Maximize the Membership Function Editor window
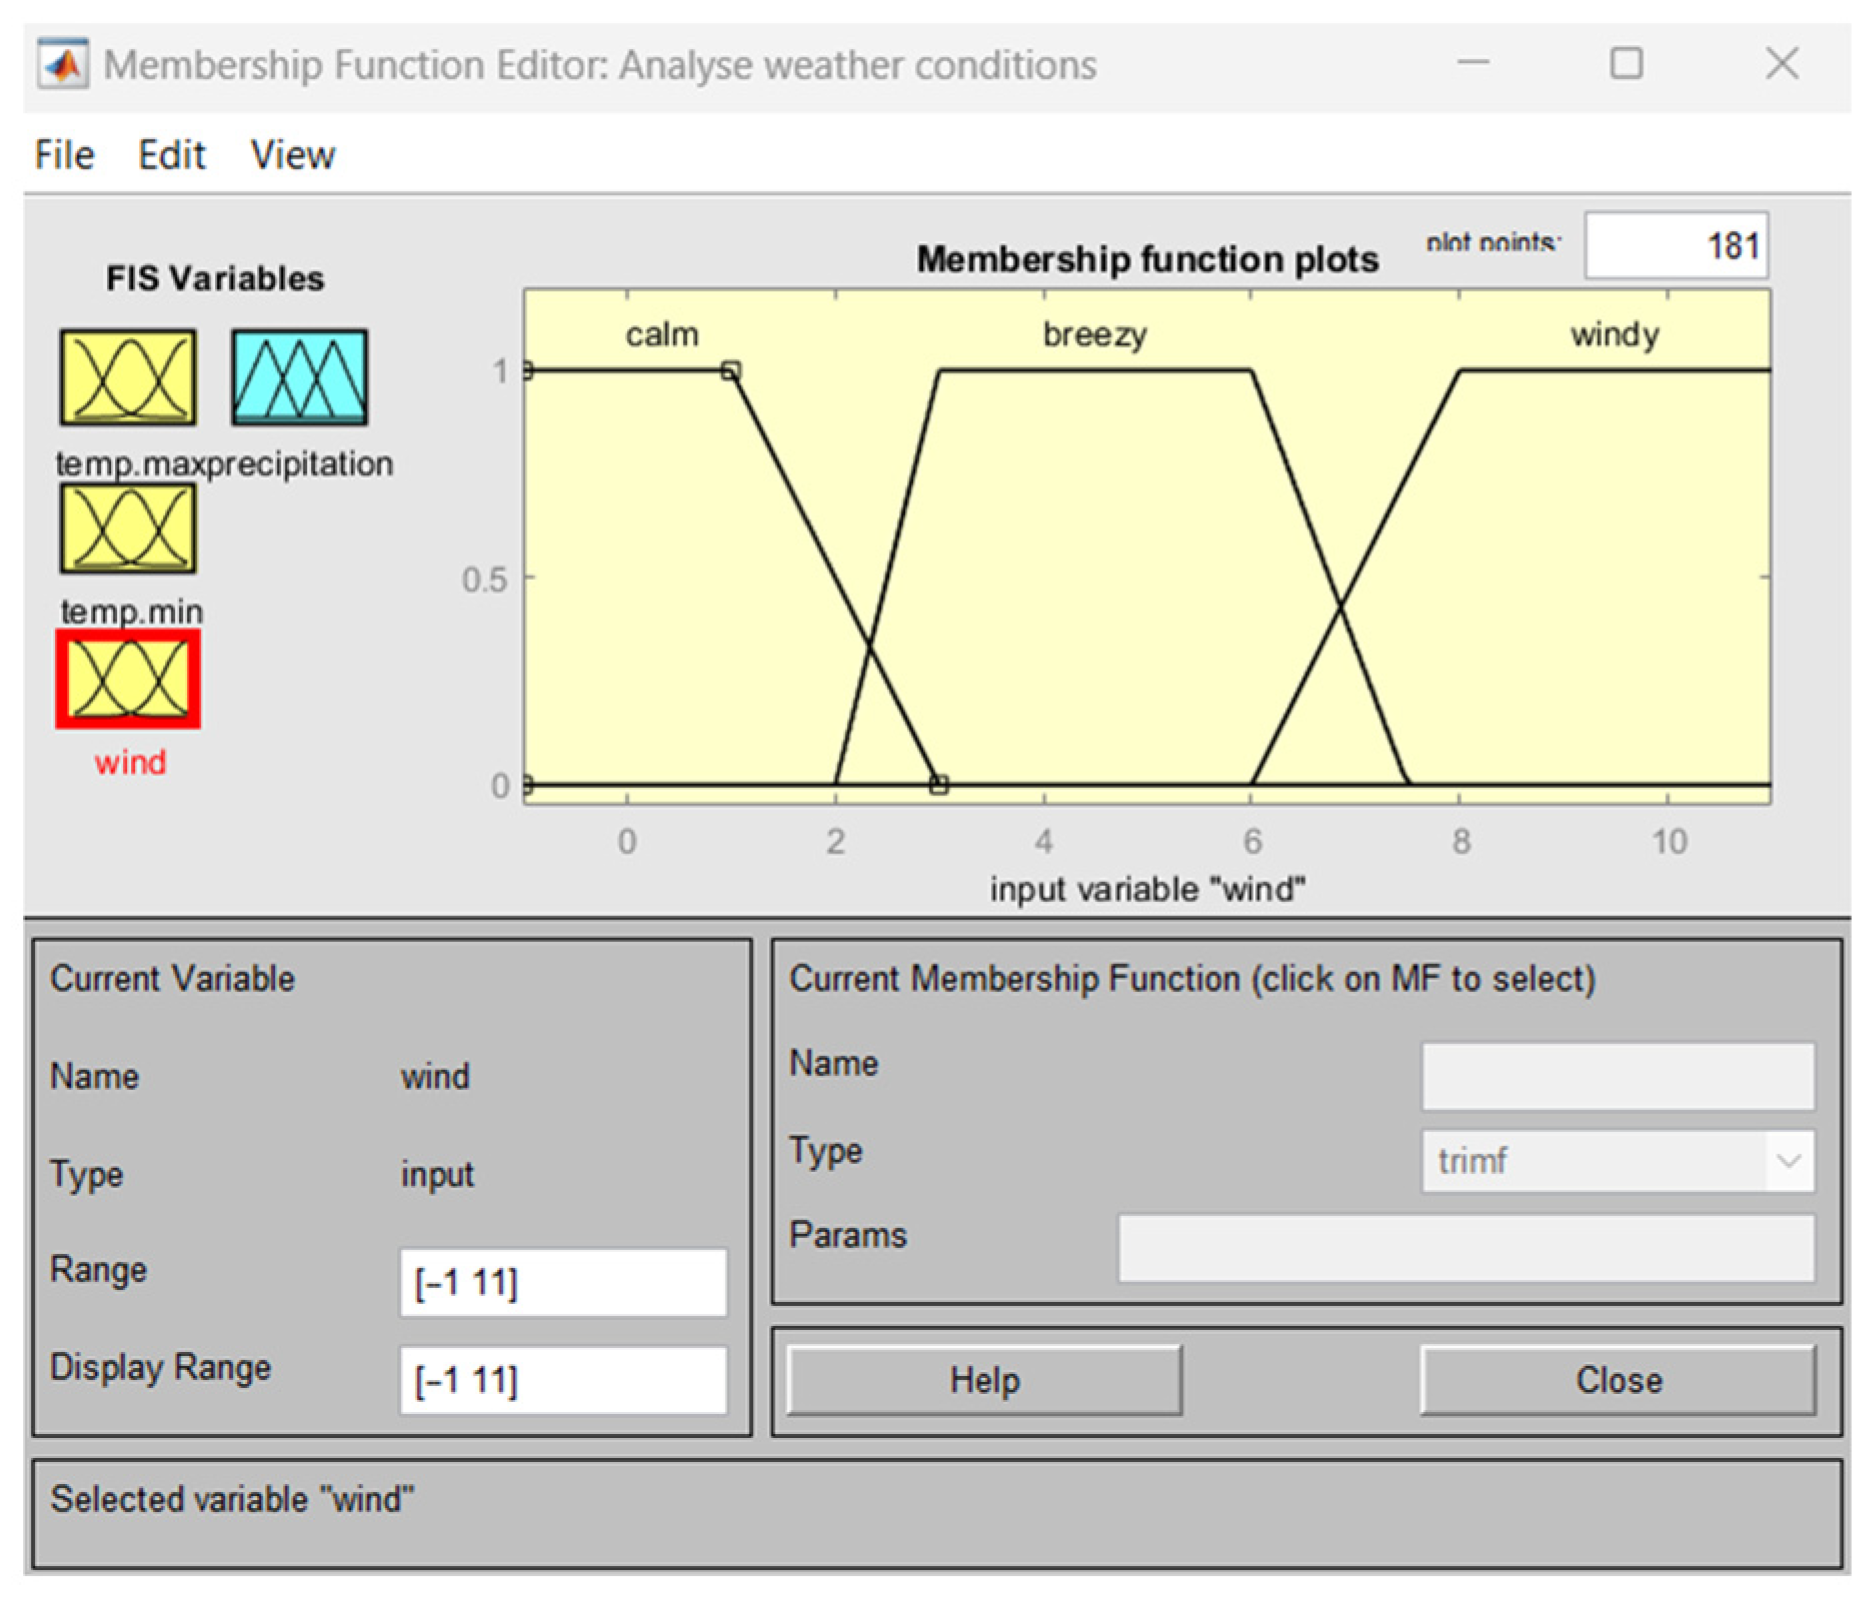 tap(1626, 64)
